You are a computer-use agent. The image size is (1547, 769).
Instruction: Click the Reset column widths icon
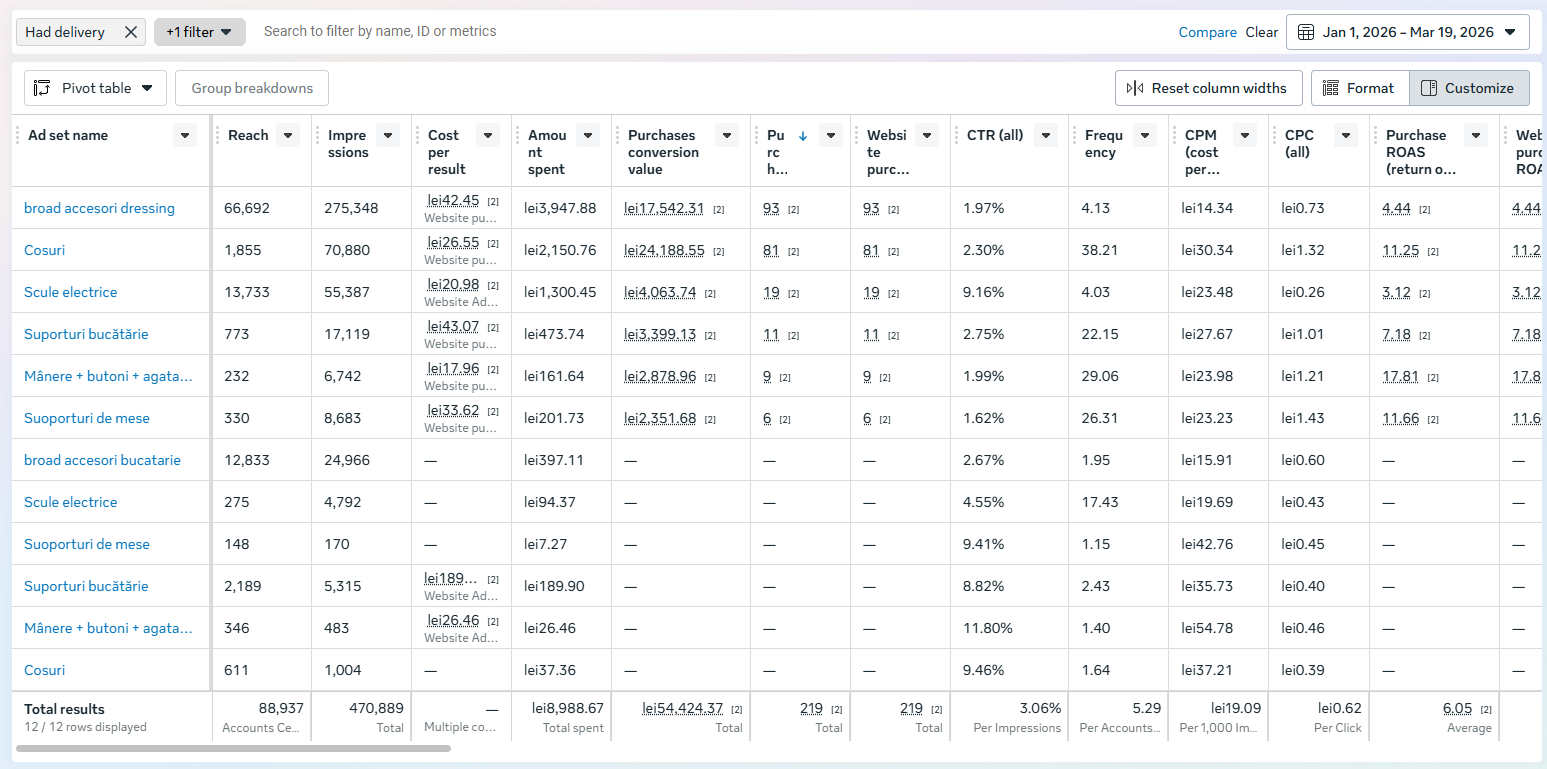pyautogui.click(x=1135, y=88)
